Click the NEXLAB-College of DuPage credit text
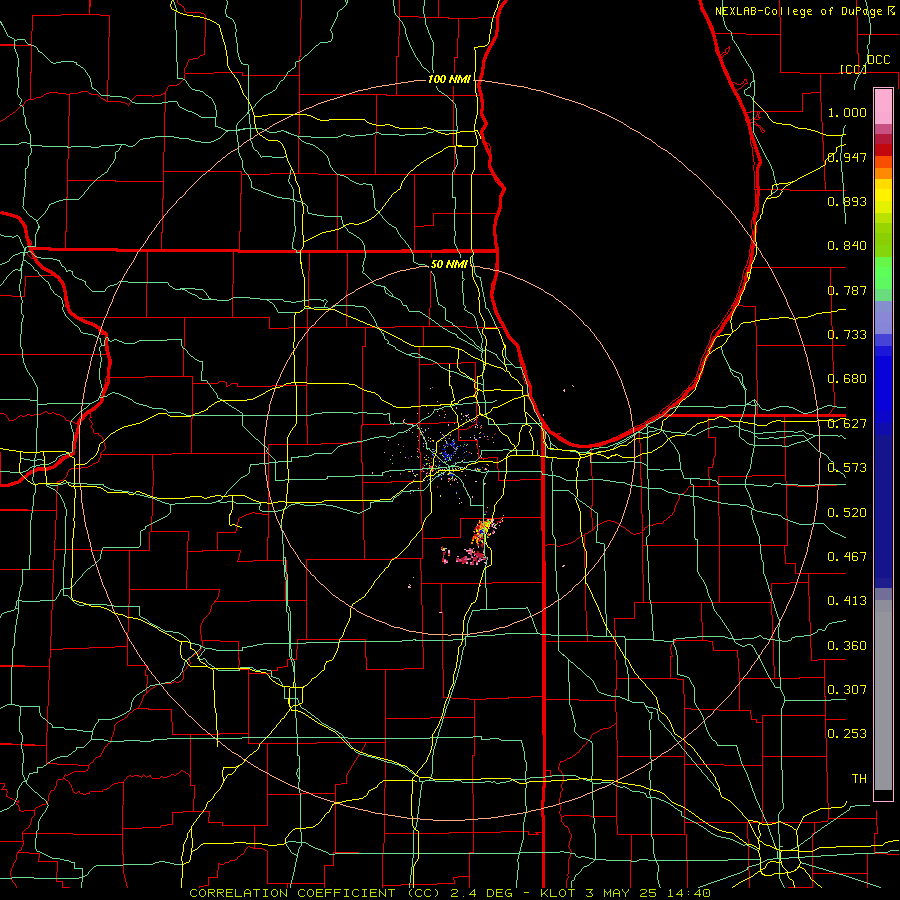 pyautogui.click(x=799, y=11)
